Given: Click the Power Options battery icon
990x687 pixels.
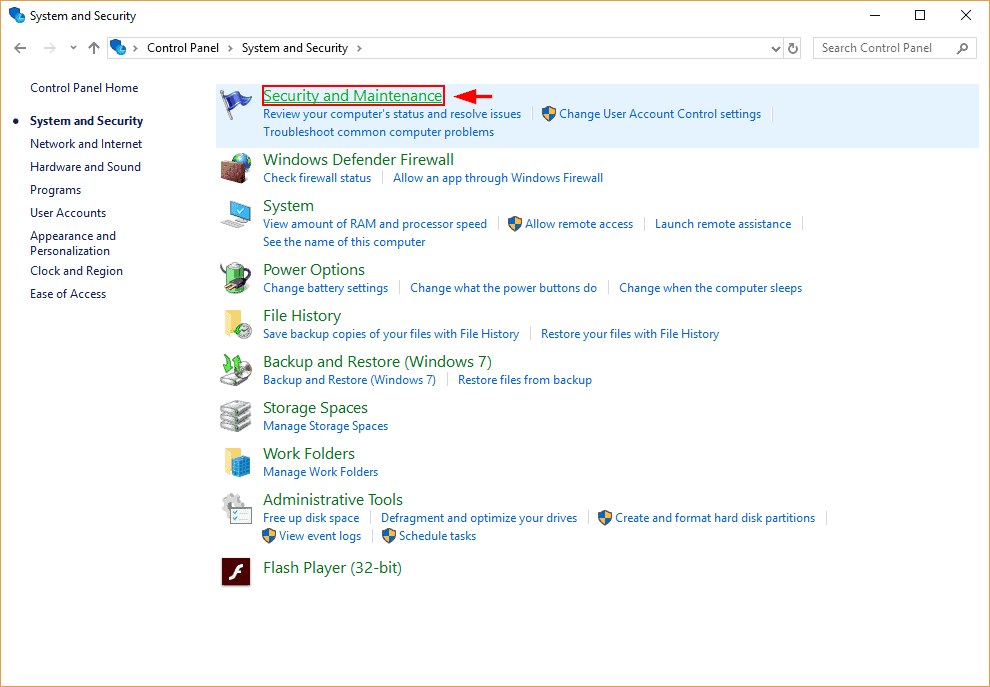Looking at the screenshot, I should point(236,278).
